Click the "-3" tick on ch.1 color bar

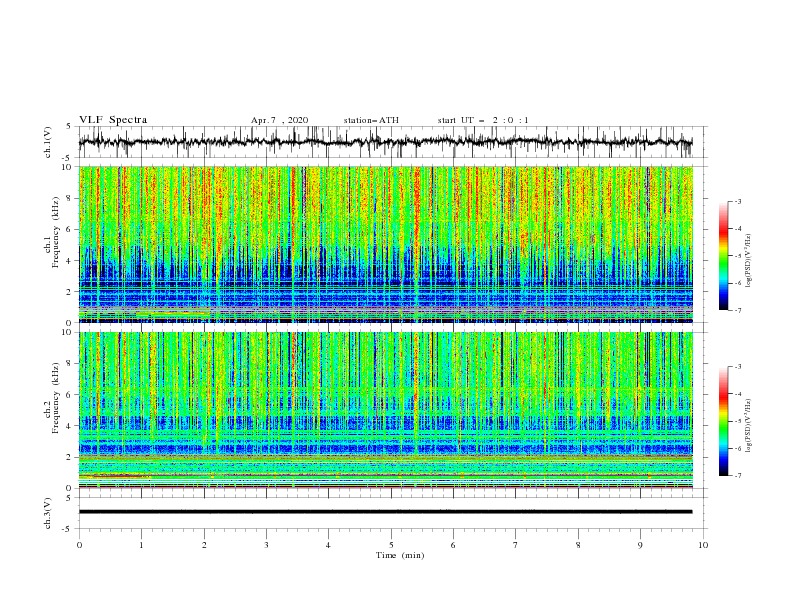(737, 201)
